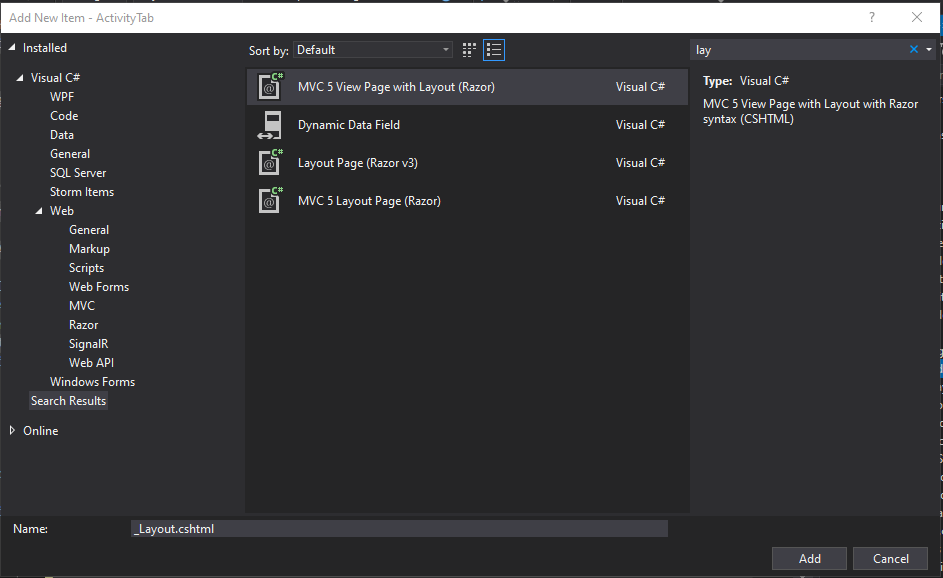Select the Online label

click(40, 431)
